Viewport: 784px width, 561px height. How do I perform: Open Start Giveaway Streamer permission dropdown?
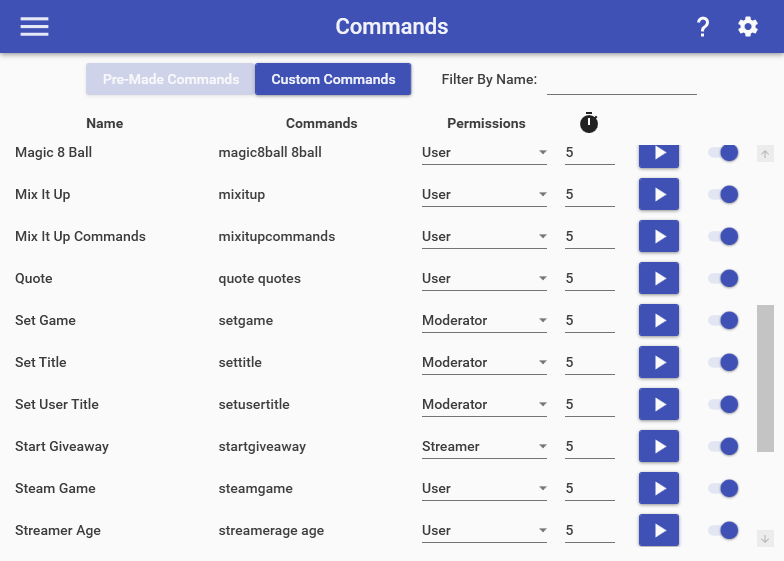click(484, 446)
